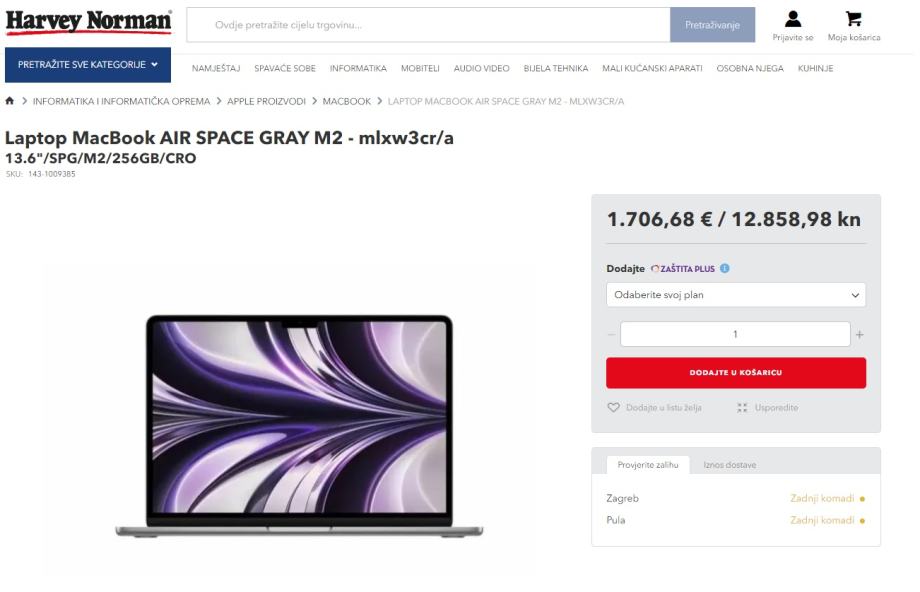The image size is (920, 592).
Task: Click the red Dodajte u košaricu button
Action: point(736,373)
